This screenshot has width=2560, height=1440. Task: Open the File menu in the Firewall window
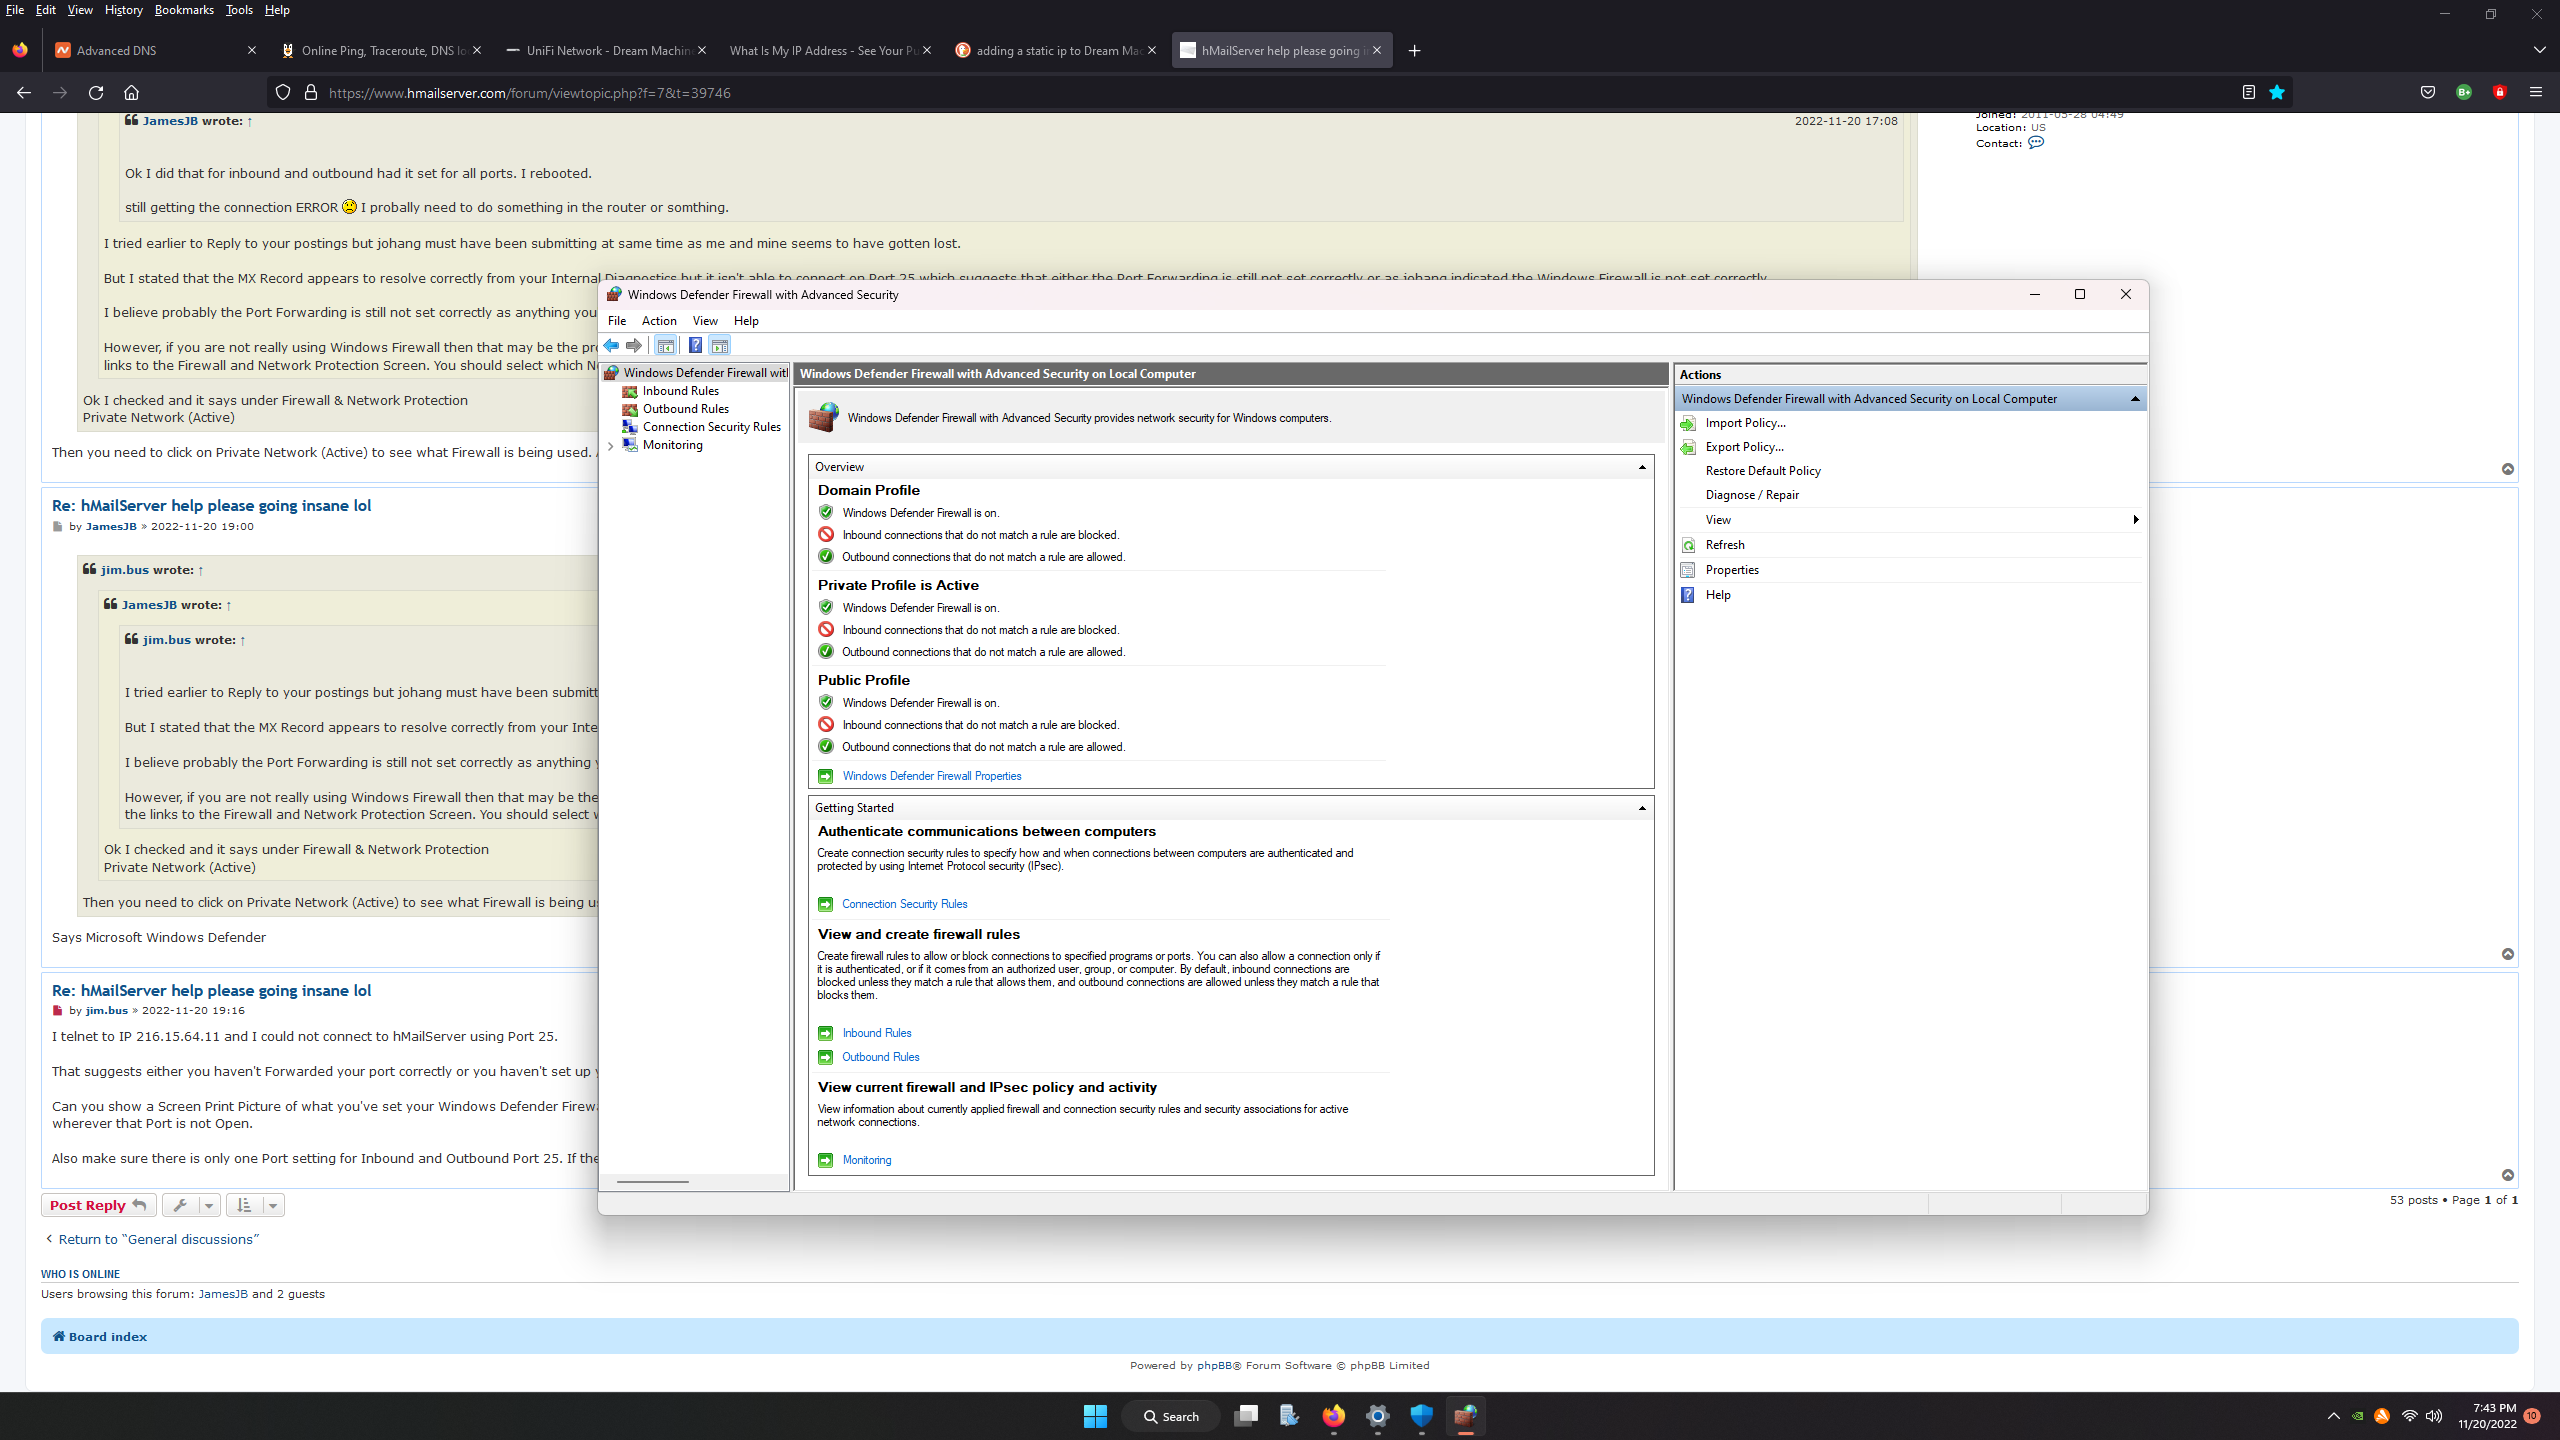click(x=617, y=321)
